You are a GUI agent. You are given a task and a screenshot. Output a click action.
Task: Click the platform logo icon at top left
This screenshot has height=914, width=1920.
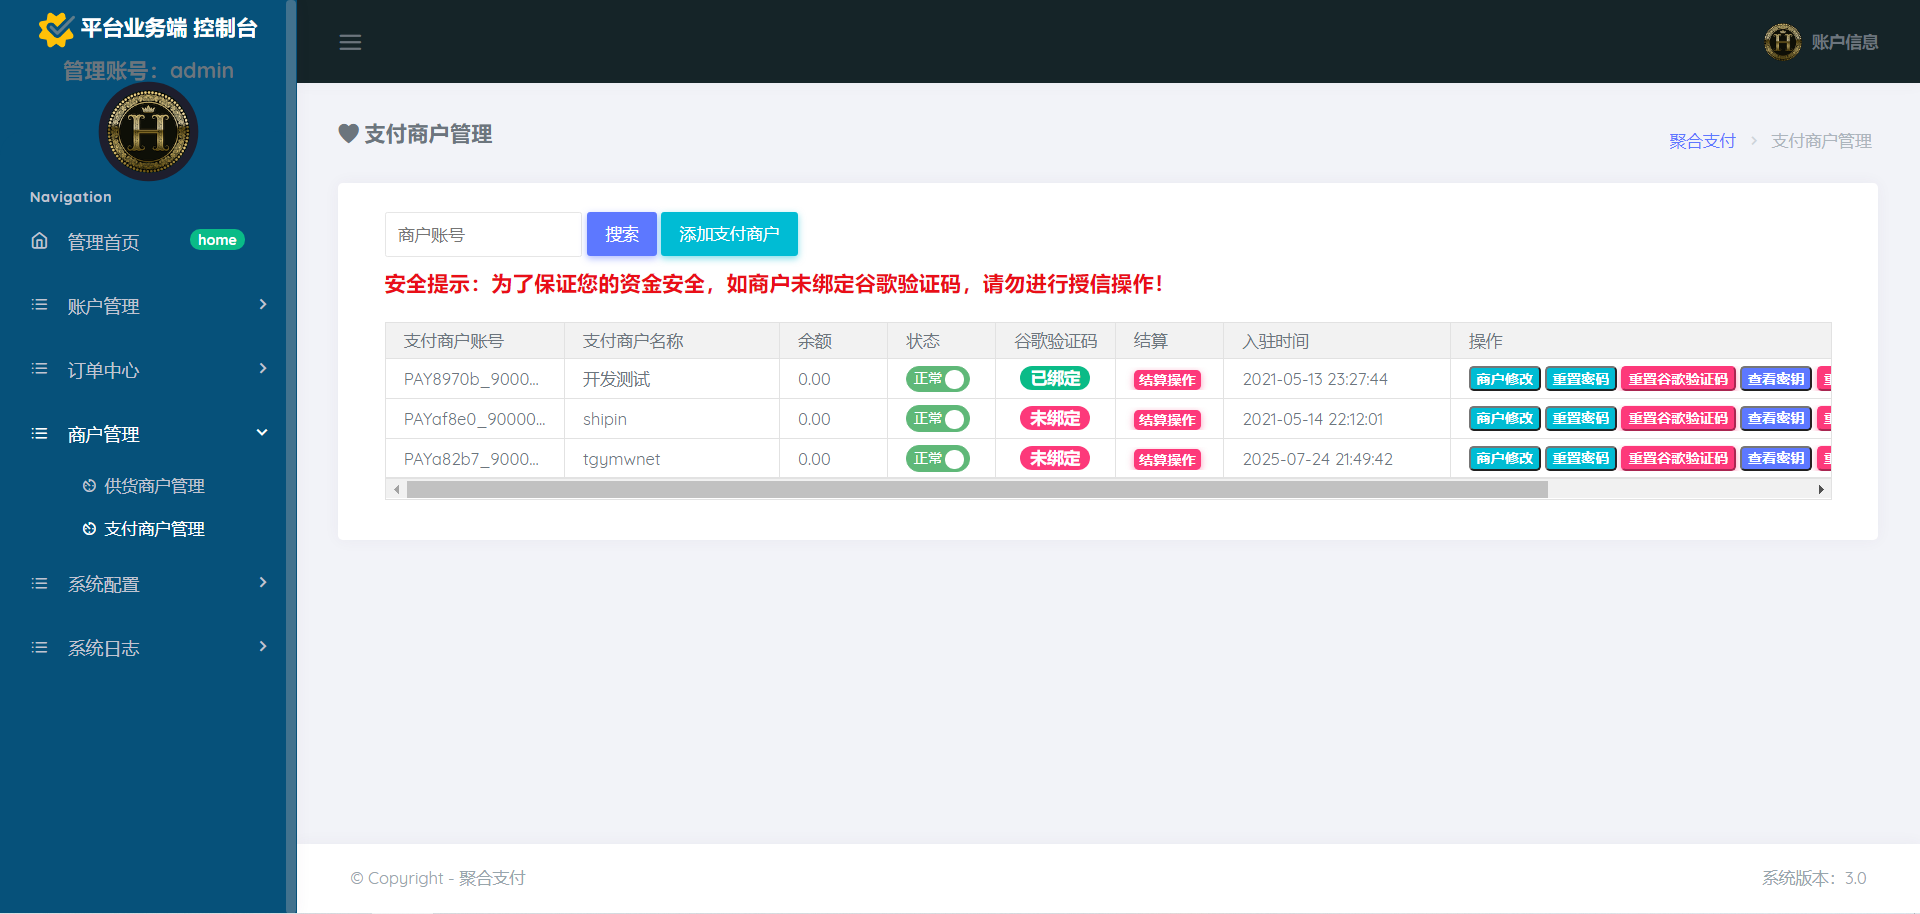55,29
